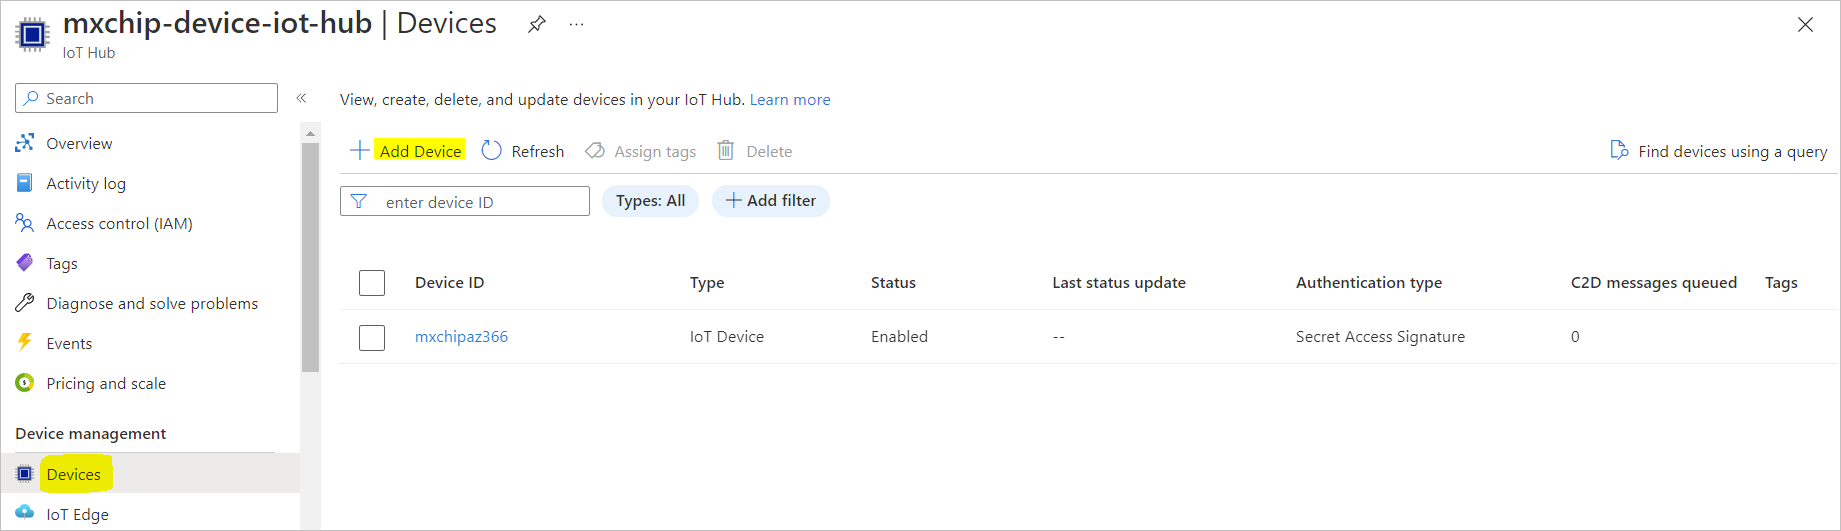Go to Activity log
Image resolution: width=1841 pixels, height=531 pixels.
86,183
